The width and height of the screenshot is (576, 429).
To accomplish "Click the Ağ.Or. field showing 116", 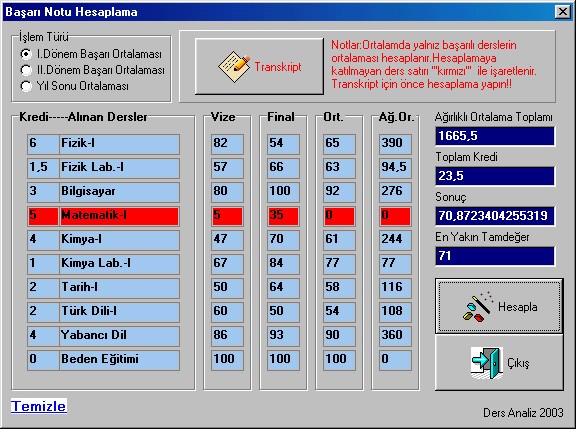I will 395,288.
